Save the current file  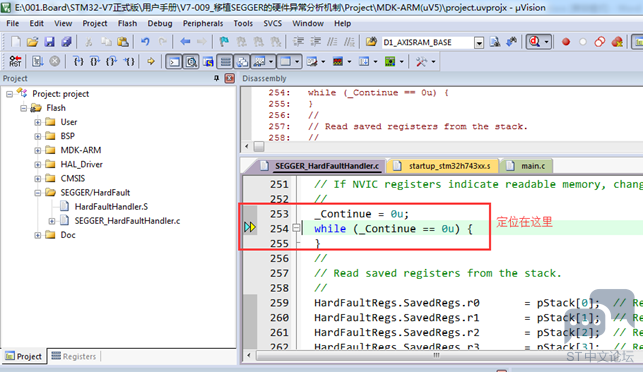point(50,42)
